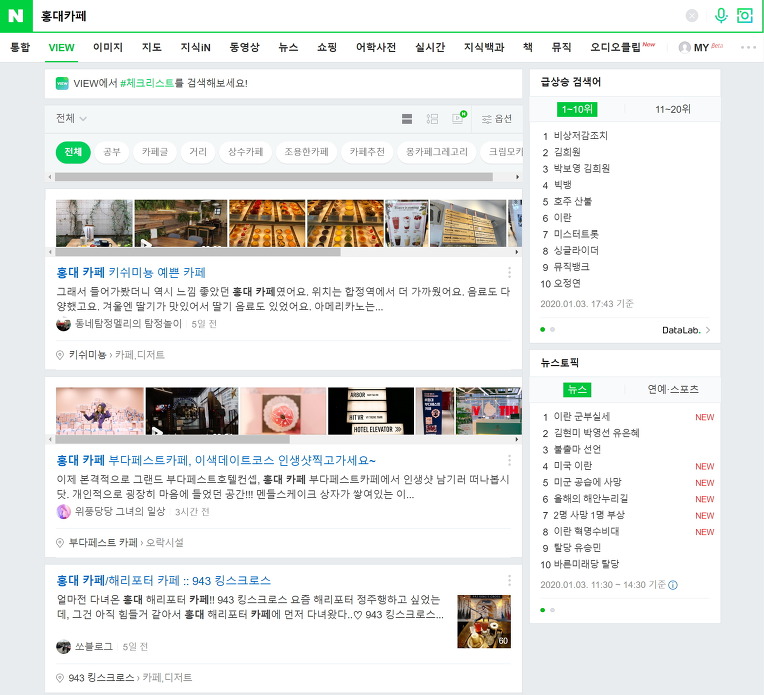Click the image strip scrollbar of the 키쉬미뇽 post
The width and height of the screenshot is (764, 695).
click(198, 252)
